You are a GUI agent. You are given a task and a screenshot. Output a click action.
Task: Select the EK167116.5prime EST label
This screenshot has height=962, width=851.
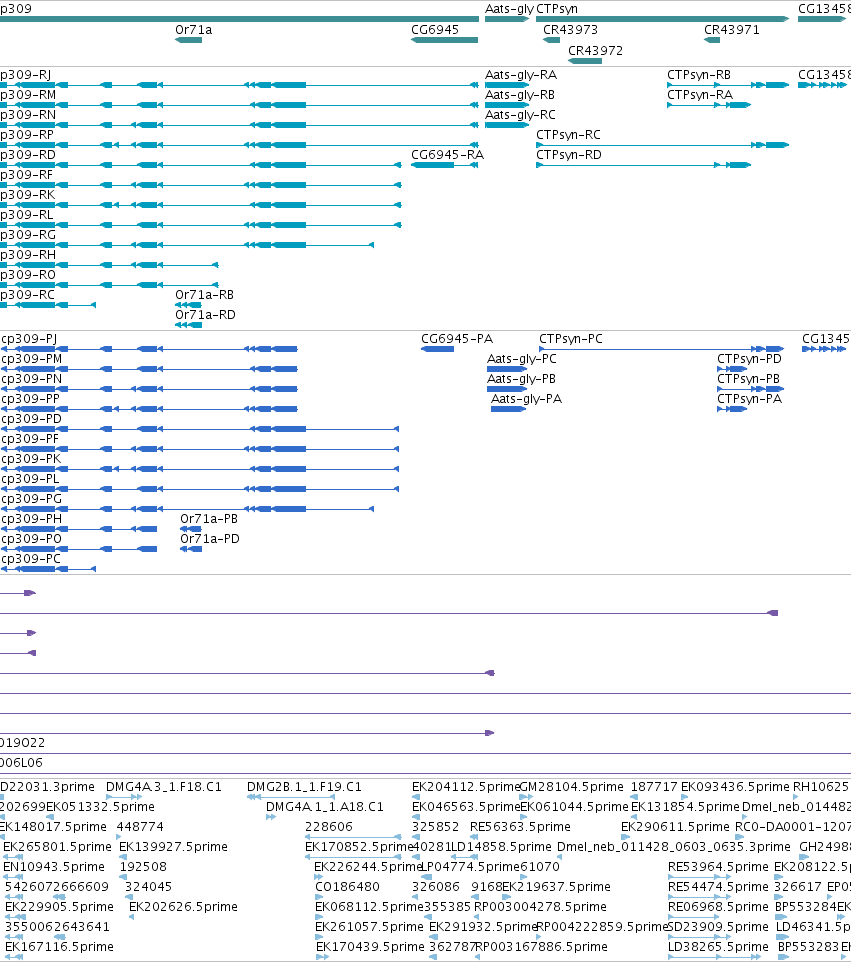(x=59, y=947)
